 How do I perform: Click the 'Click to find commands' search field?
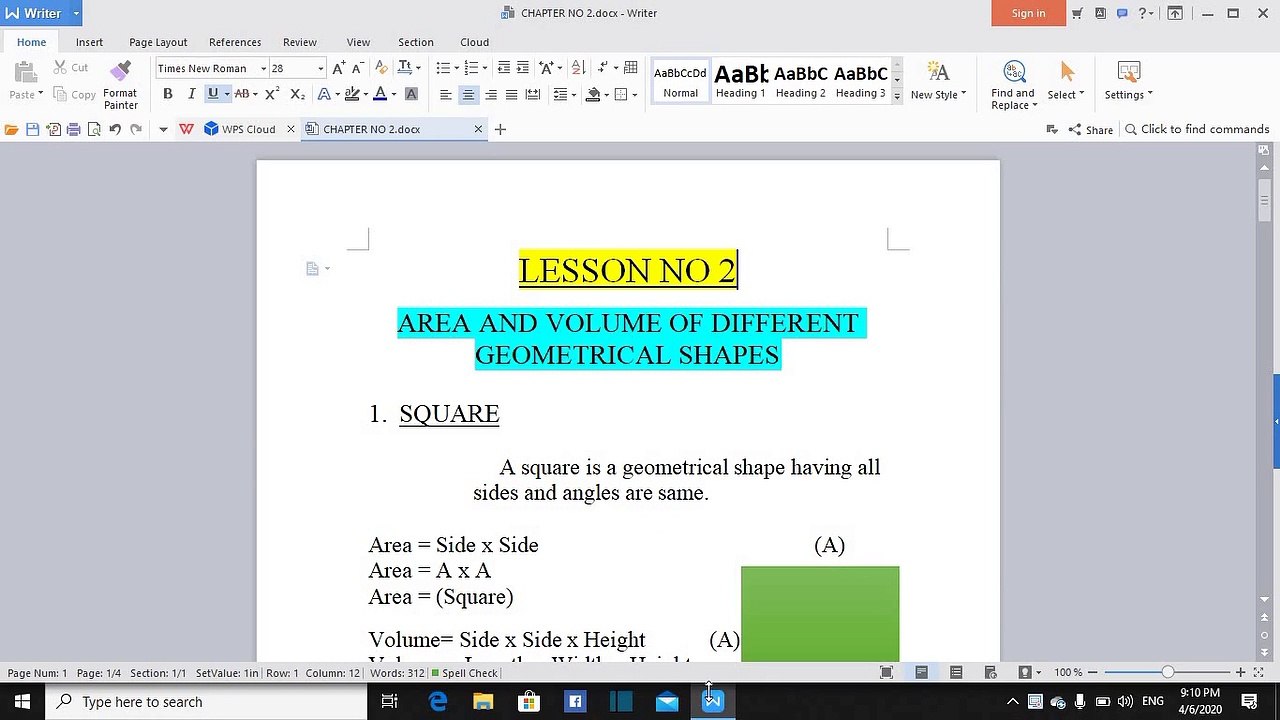tap(1197, 129)
